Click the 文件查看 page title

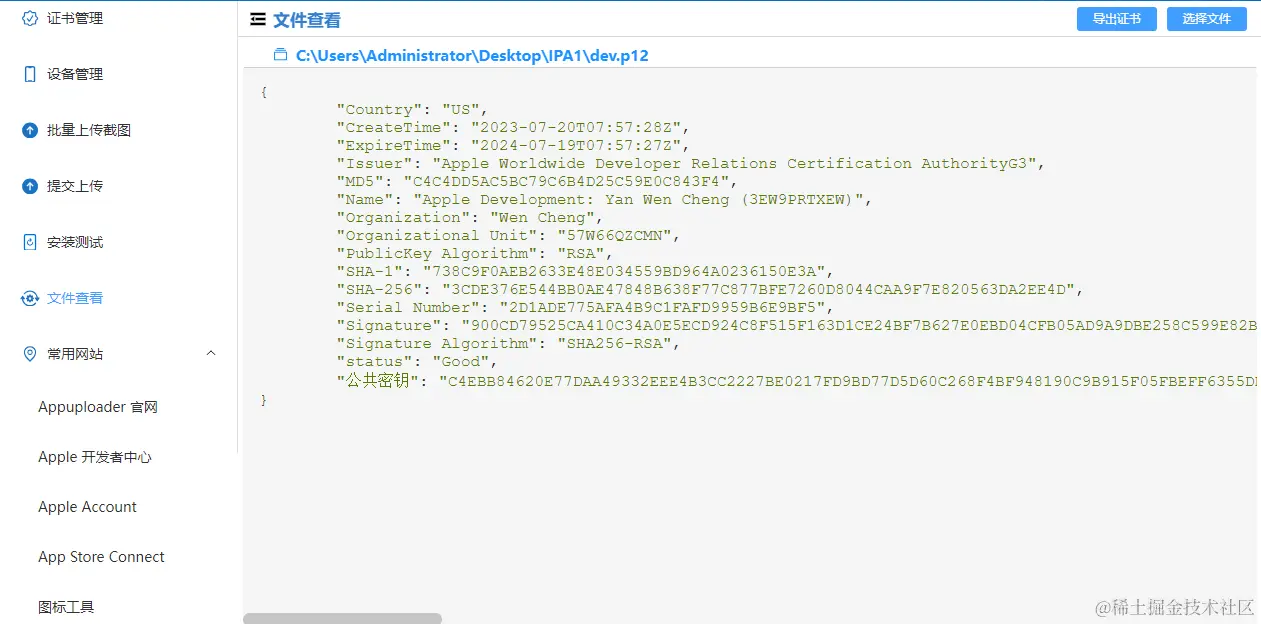[x=307, y=20]
